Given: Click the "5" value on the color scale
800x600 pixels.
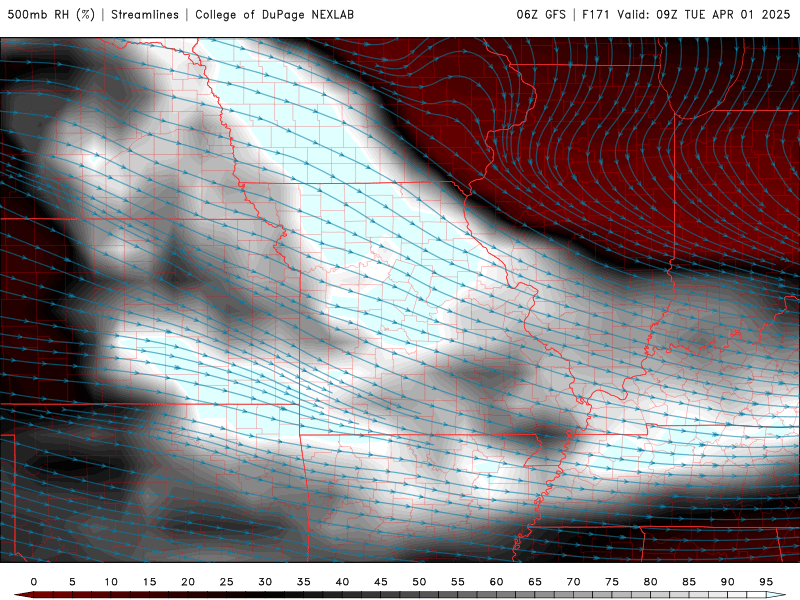Looking at the screenshot, I should click(x=72, y=582).
